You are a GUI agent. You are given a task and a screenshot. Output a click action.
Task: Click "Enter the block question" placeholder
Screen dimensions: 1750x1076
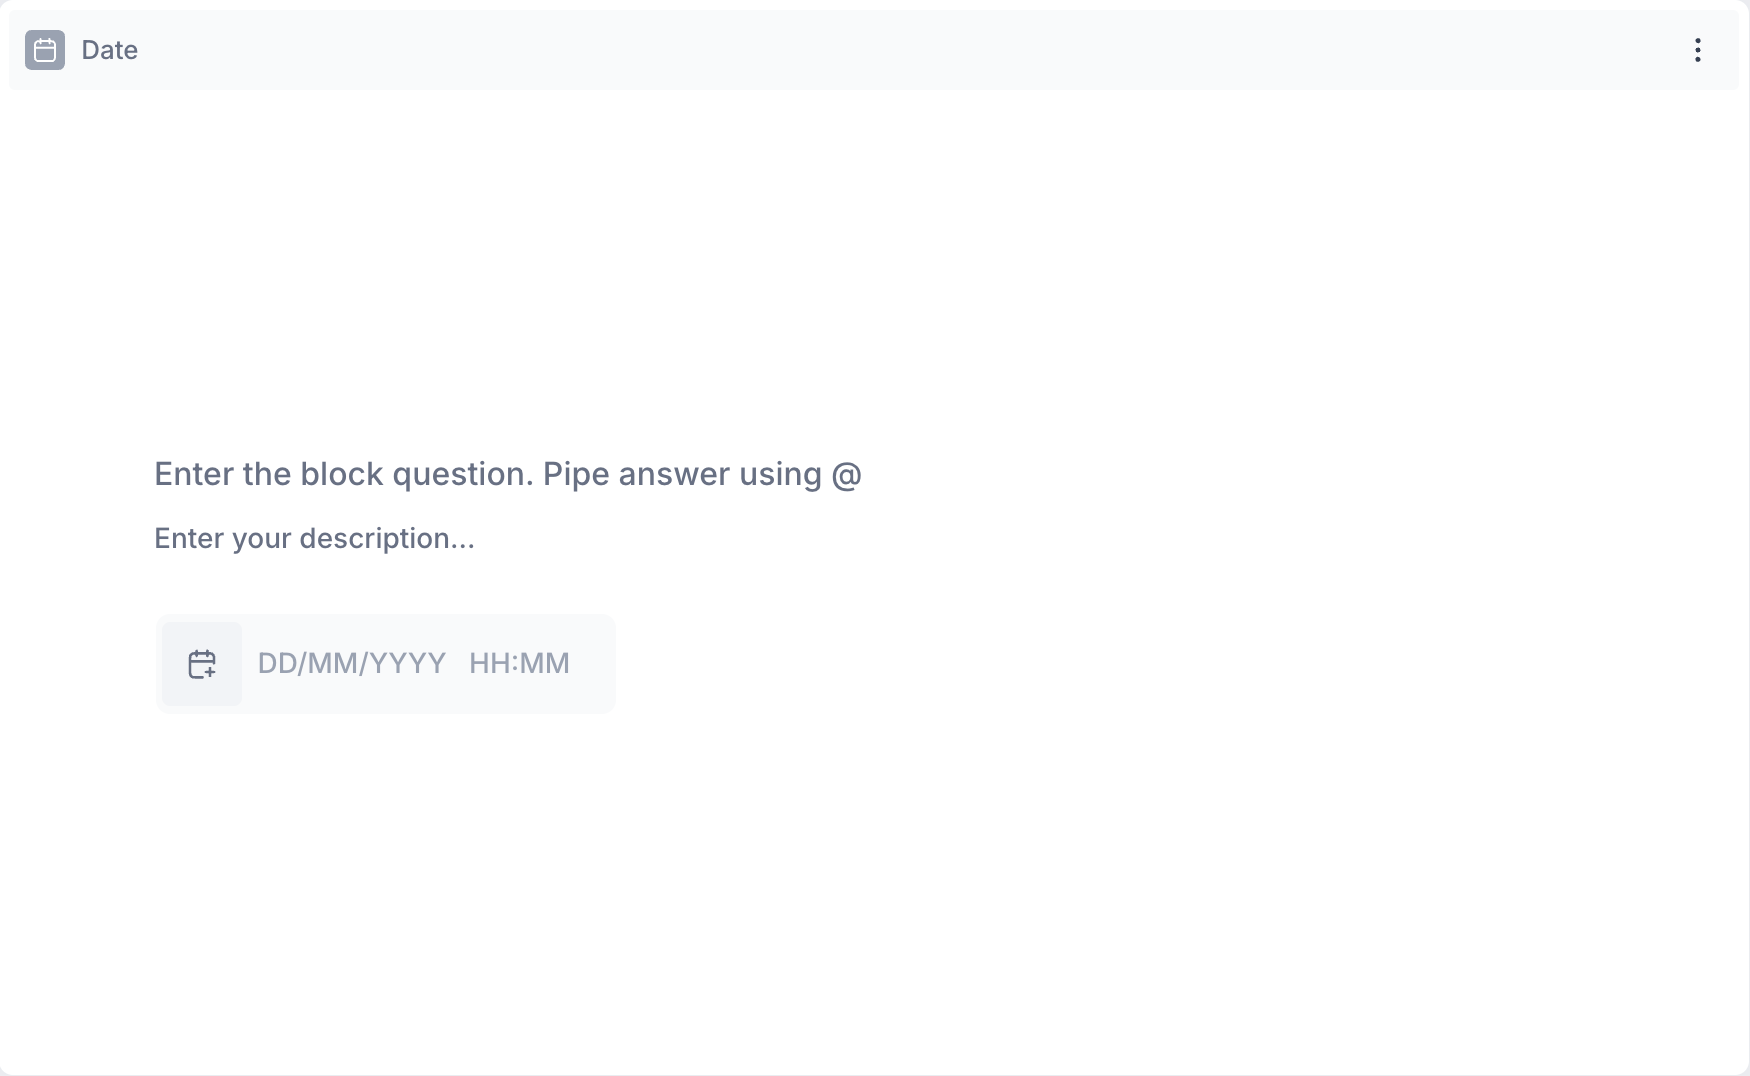pos(507,474)
